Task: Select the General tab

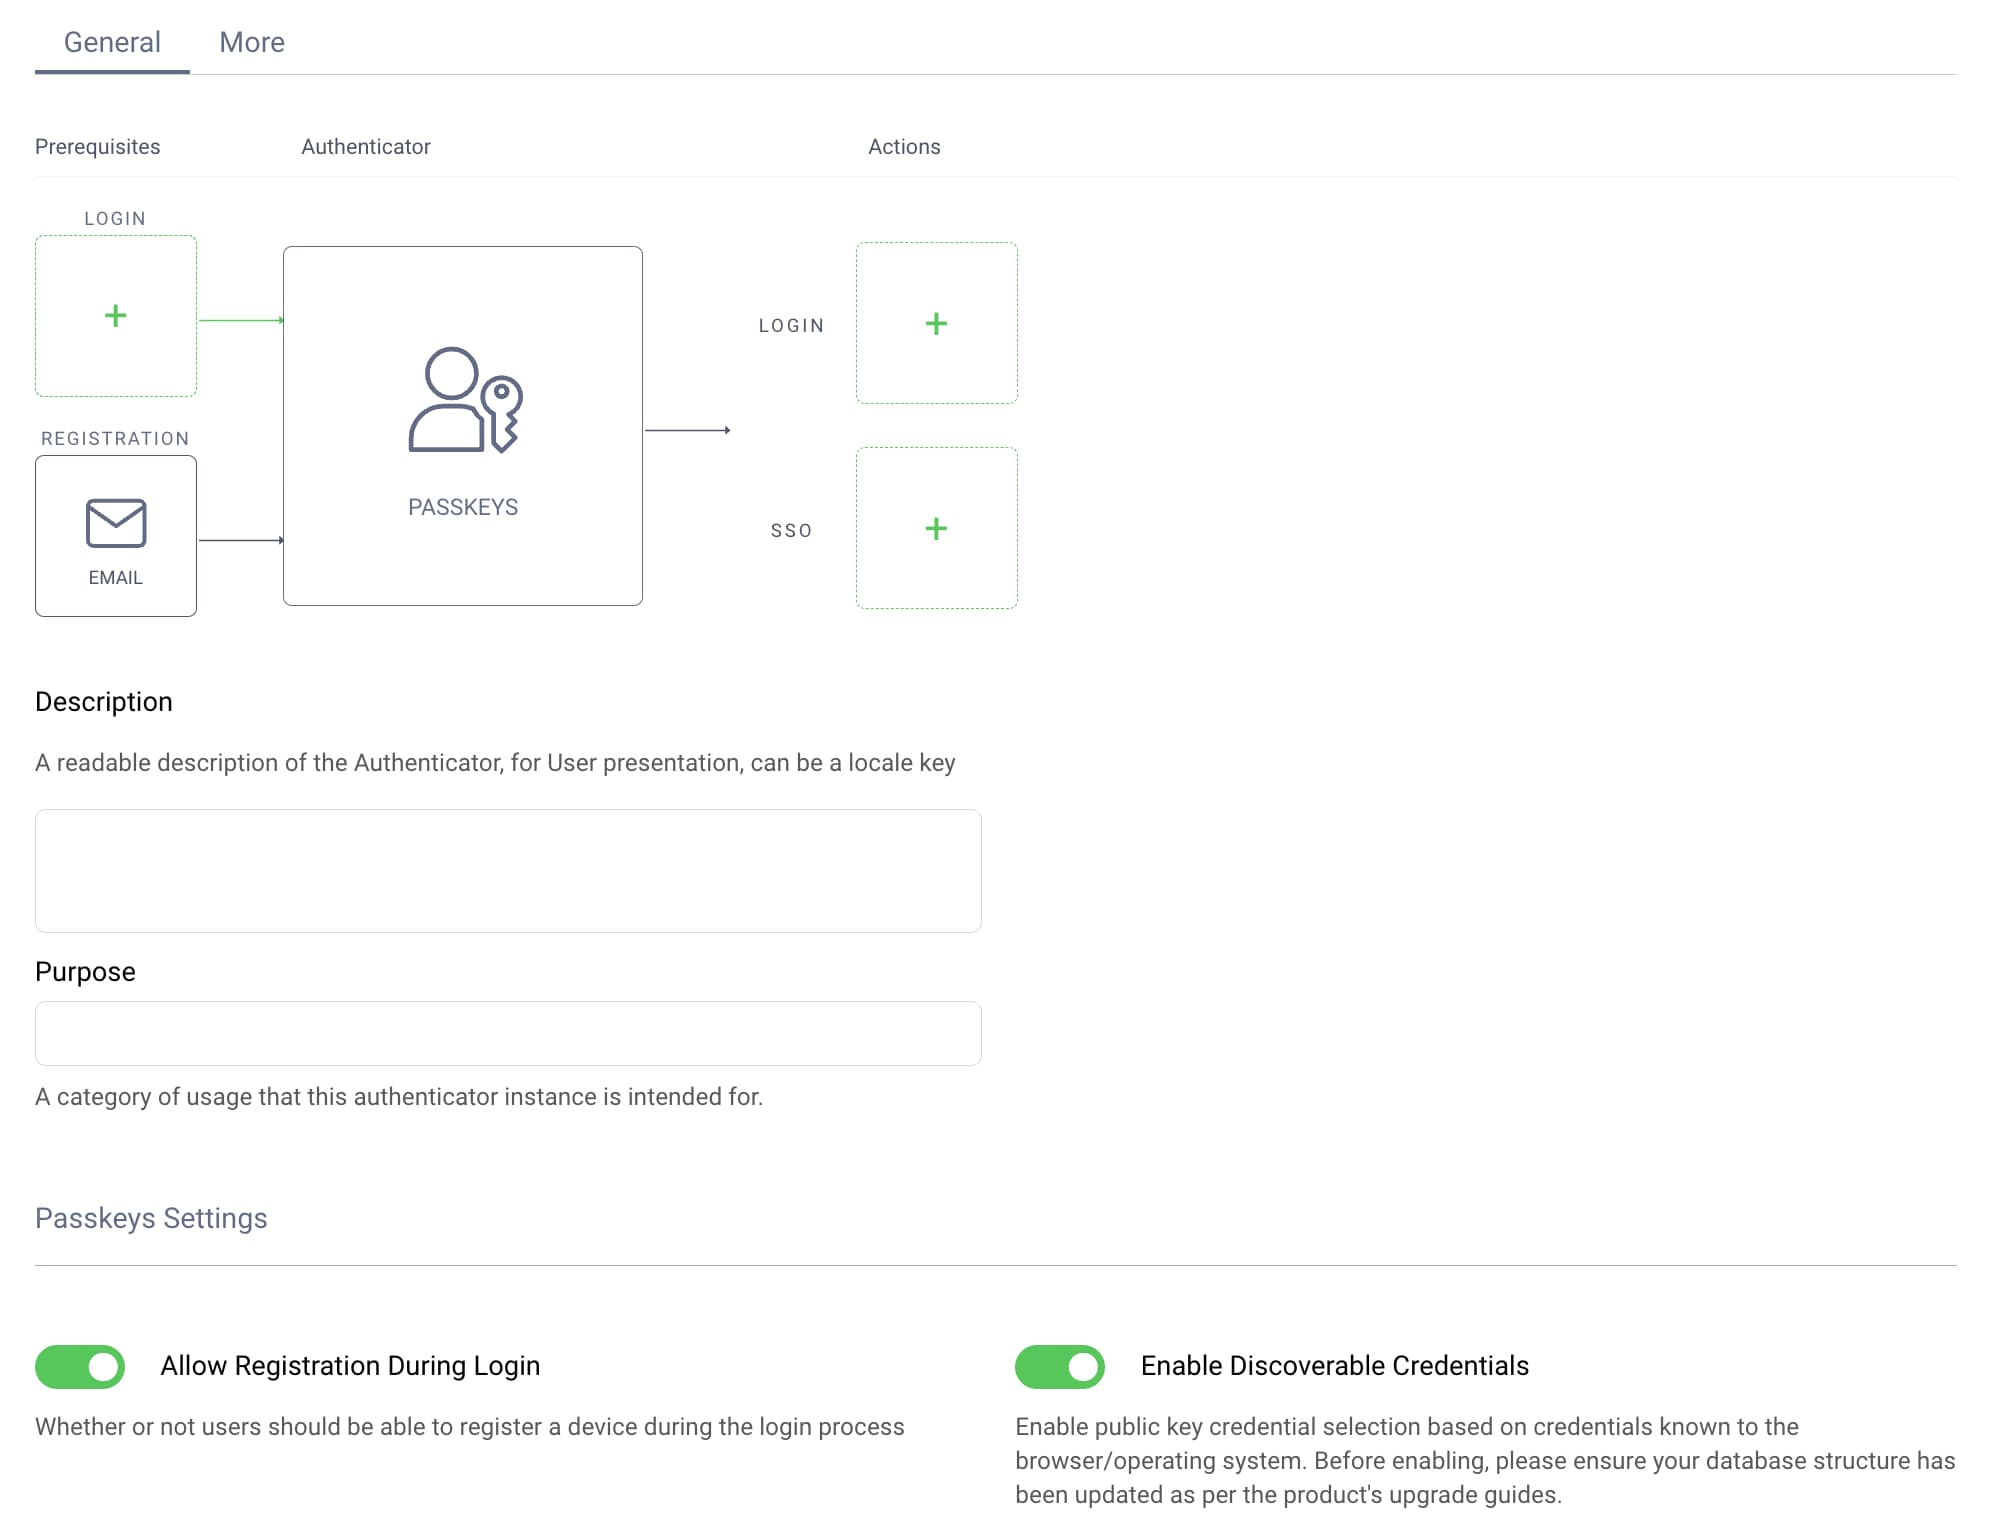Action: tap(112, 42)
